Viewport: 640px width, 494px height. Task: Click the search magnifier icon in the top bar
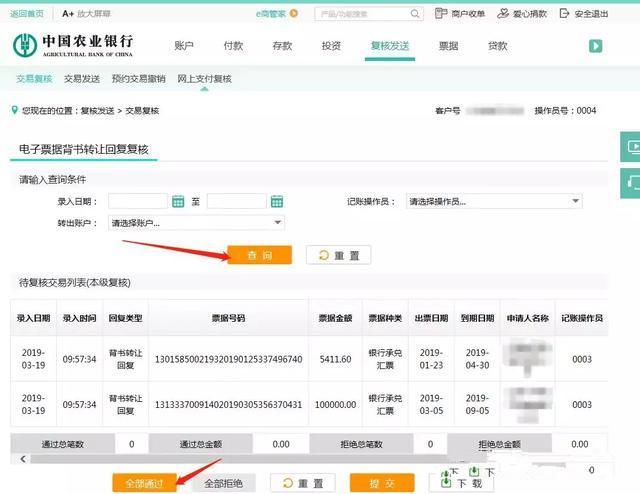[x=415, y=14]
